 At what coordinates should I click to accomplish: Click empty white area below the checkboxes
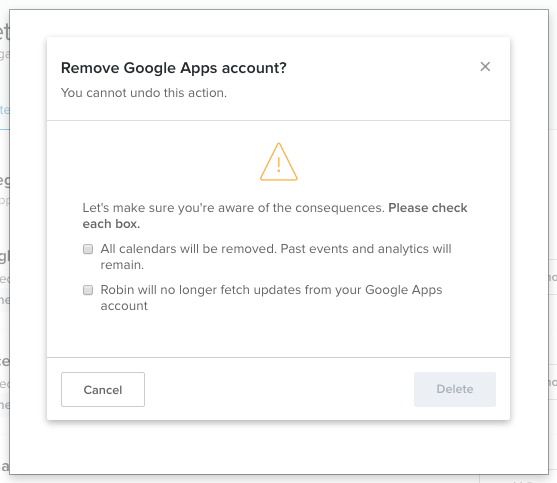coord(278,336)
